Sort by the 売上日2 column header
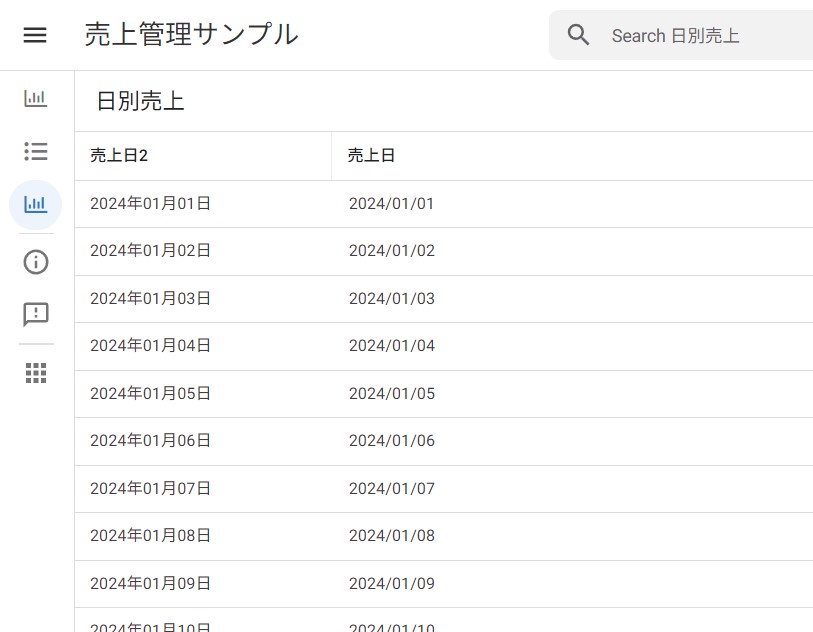The width and height of the screenshot is (813, 632). click(x=119, y=156)
